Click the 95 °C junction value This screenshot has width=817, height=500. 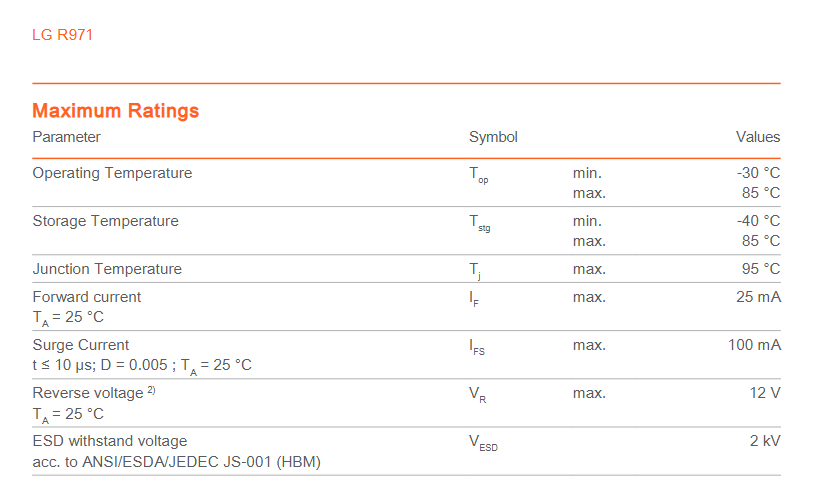[x=761, y=269]
